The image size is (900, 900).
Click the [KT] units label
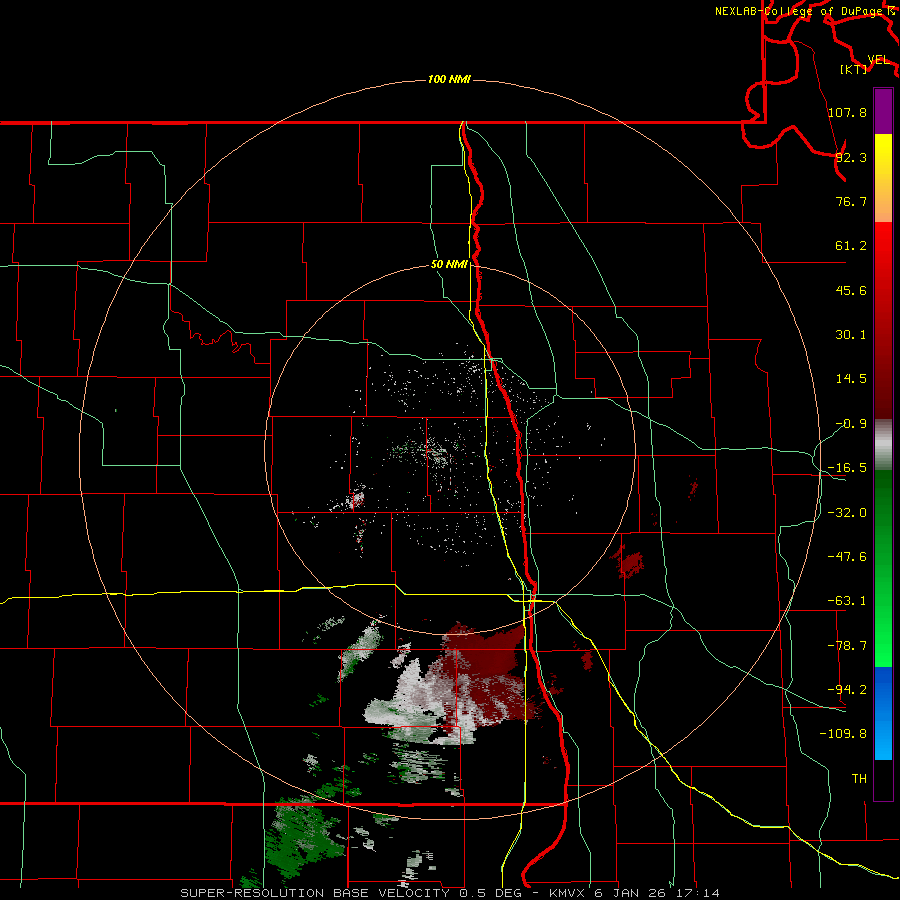854,69
